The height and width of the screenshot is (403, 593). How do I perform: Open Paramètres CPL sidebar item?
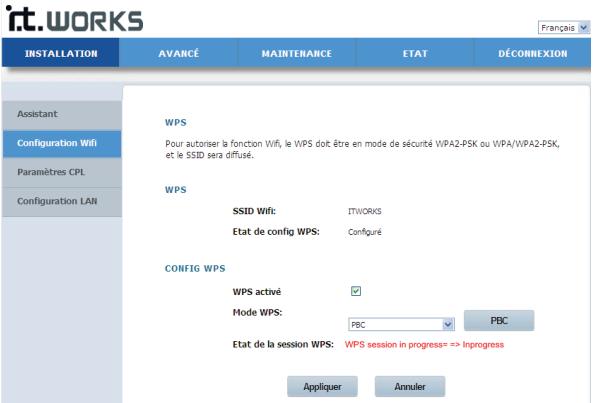(x=62, y=172)
